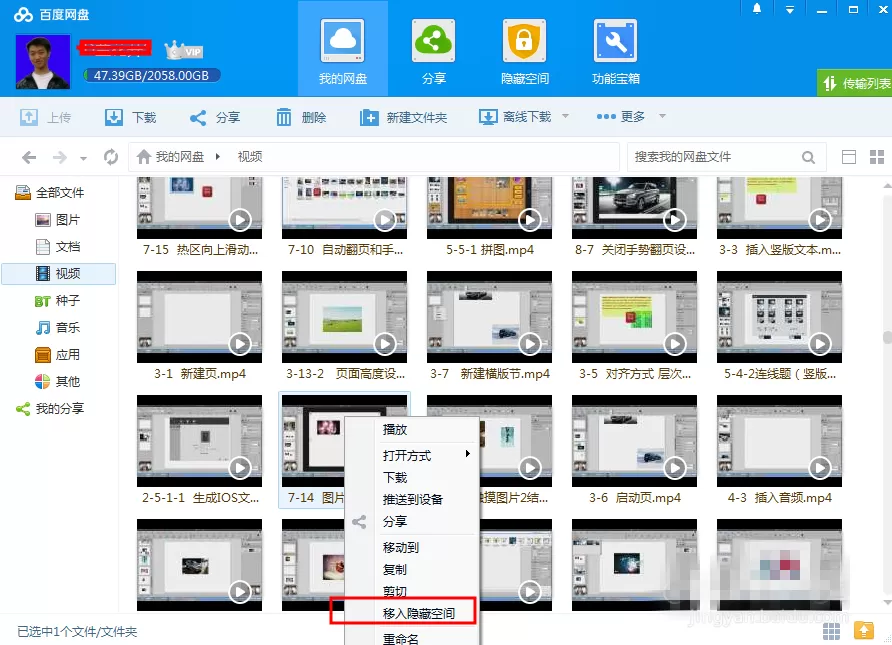This screenshot has height=645, width=892.
Task: Expand the 离线下载 dropdown arrow
Action: click(565, 116)
